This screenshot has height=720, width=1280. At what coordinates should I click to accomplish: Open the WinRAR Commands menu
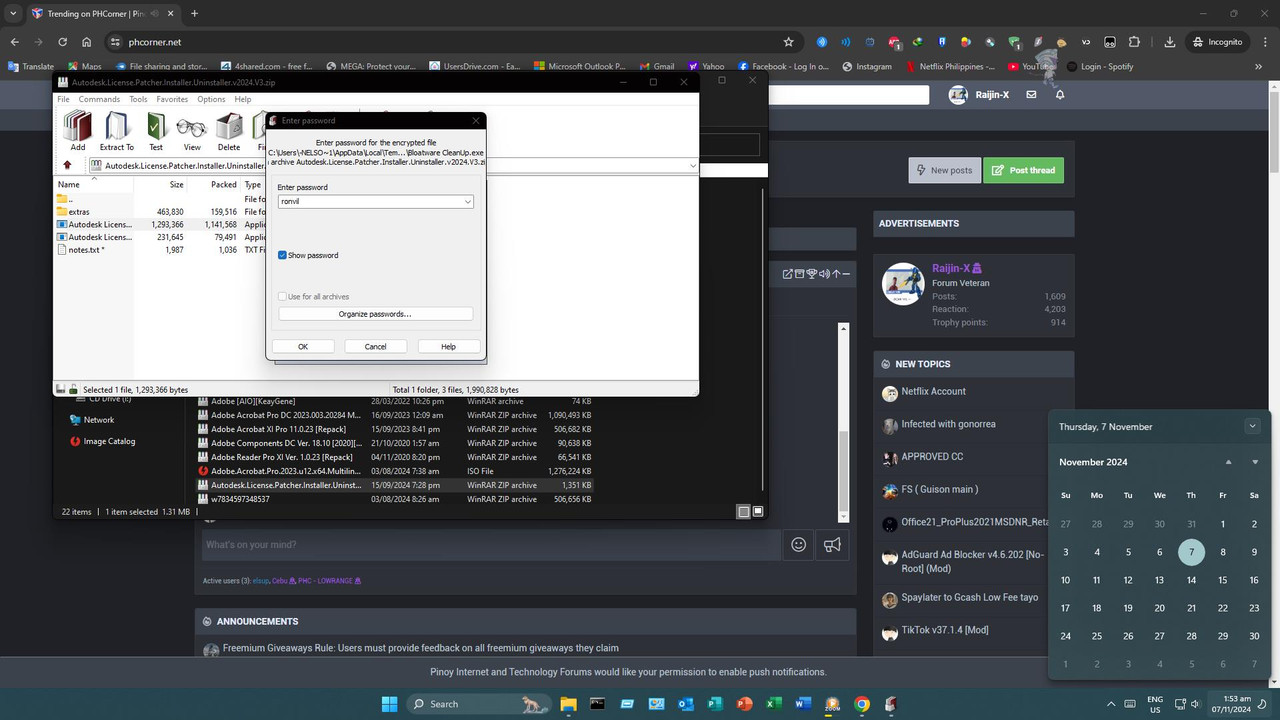(x=99, y=99)
